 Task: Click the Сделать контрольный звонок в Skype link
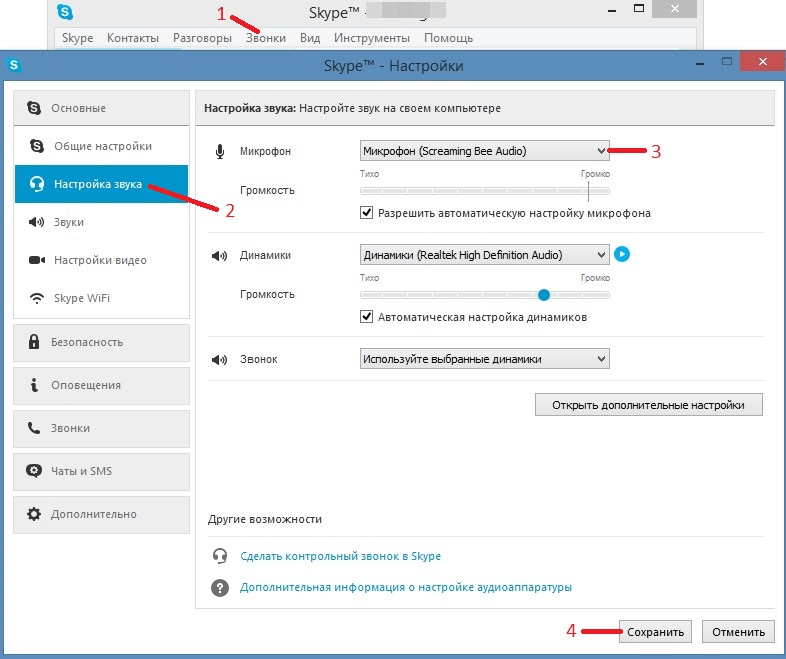tap(340, 556)
